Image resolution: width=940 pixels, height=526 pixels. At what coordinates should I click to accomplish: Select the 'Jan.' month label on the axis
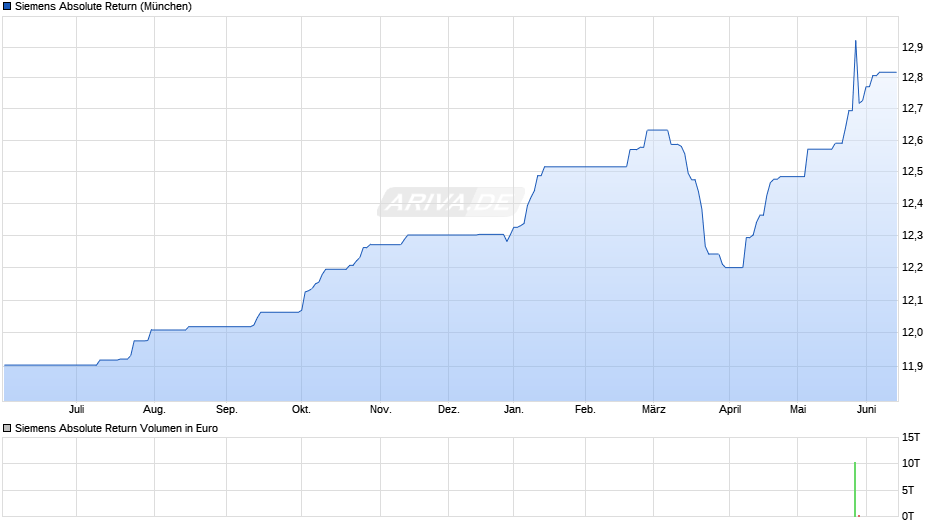(x=513, y=410)
